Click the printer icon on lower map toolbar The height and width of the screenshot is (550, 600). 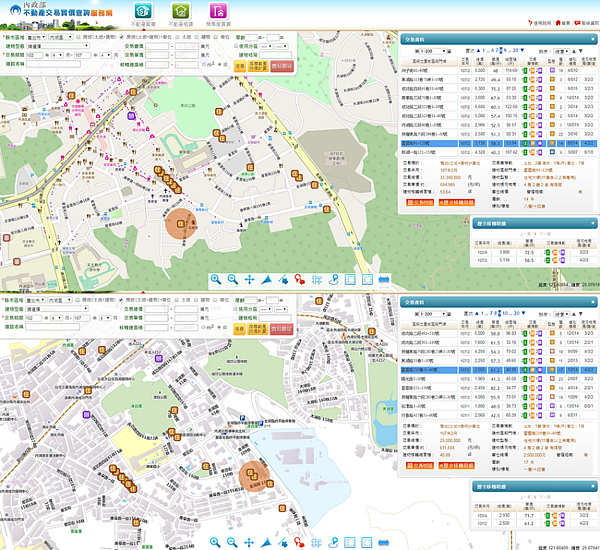(x=383, y=542)
